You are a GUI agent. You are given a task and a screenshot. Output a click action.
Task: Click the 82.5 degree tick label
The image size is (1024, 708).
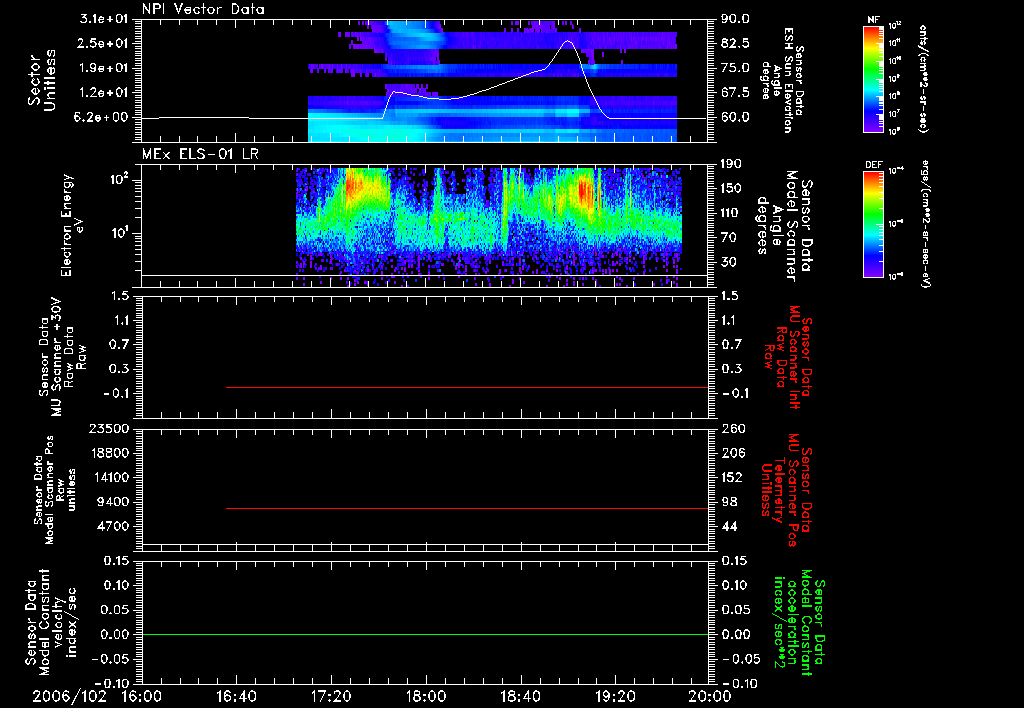tap(735, 43)
